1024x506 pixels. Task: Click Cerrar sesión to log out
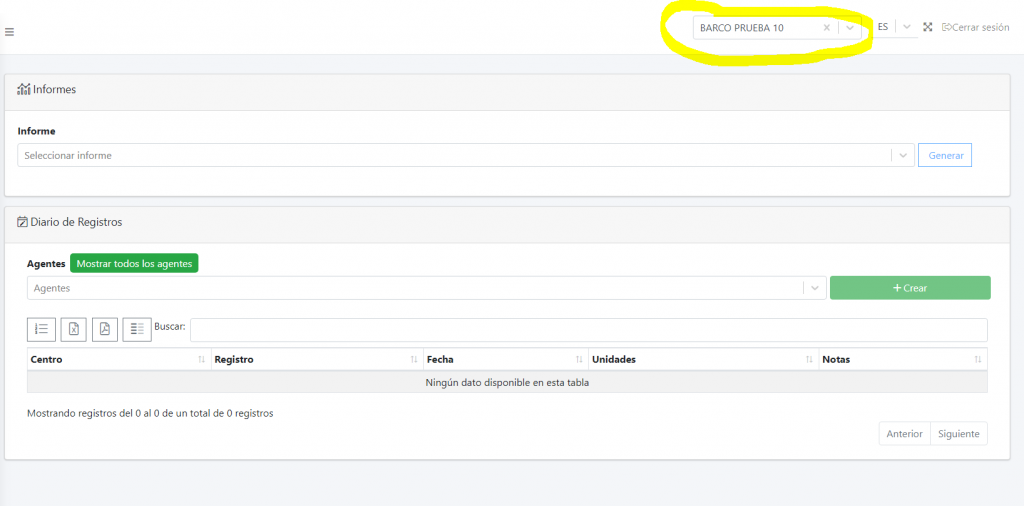(x=976, y=27)
